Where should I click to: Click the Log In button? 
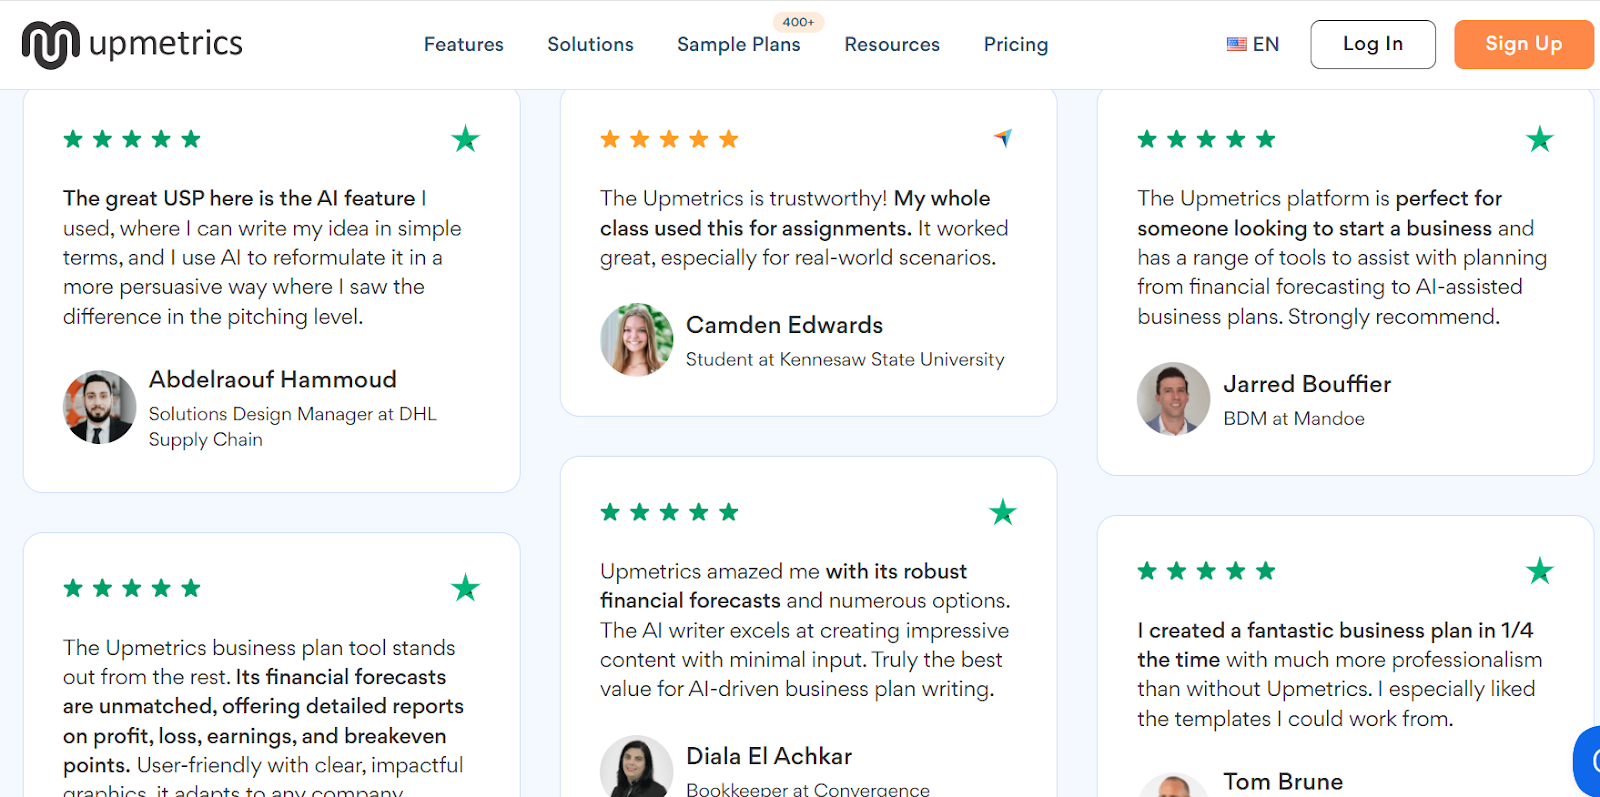tap(1373, 44)
